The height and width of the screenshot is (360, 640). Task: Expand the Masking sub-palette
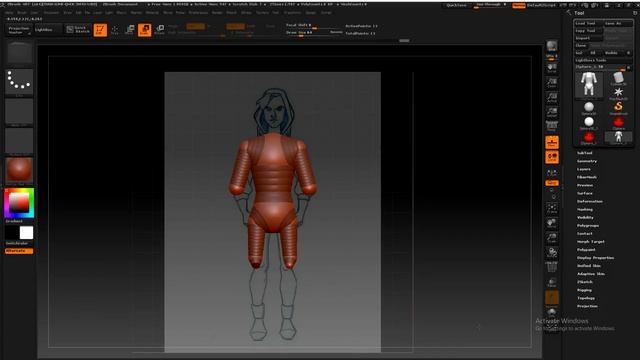[x=585, y=209]
